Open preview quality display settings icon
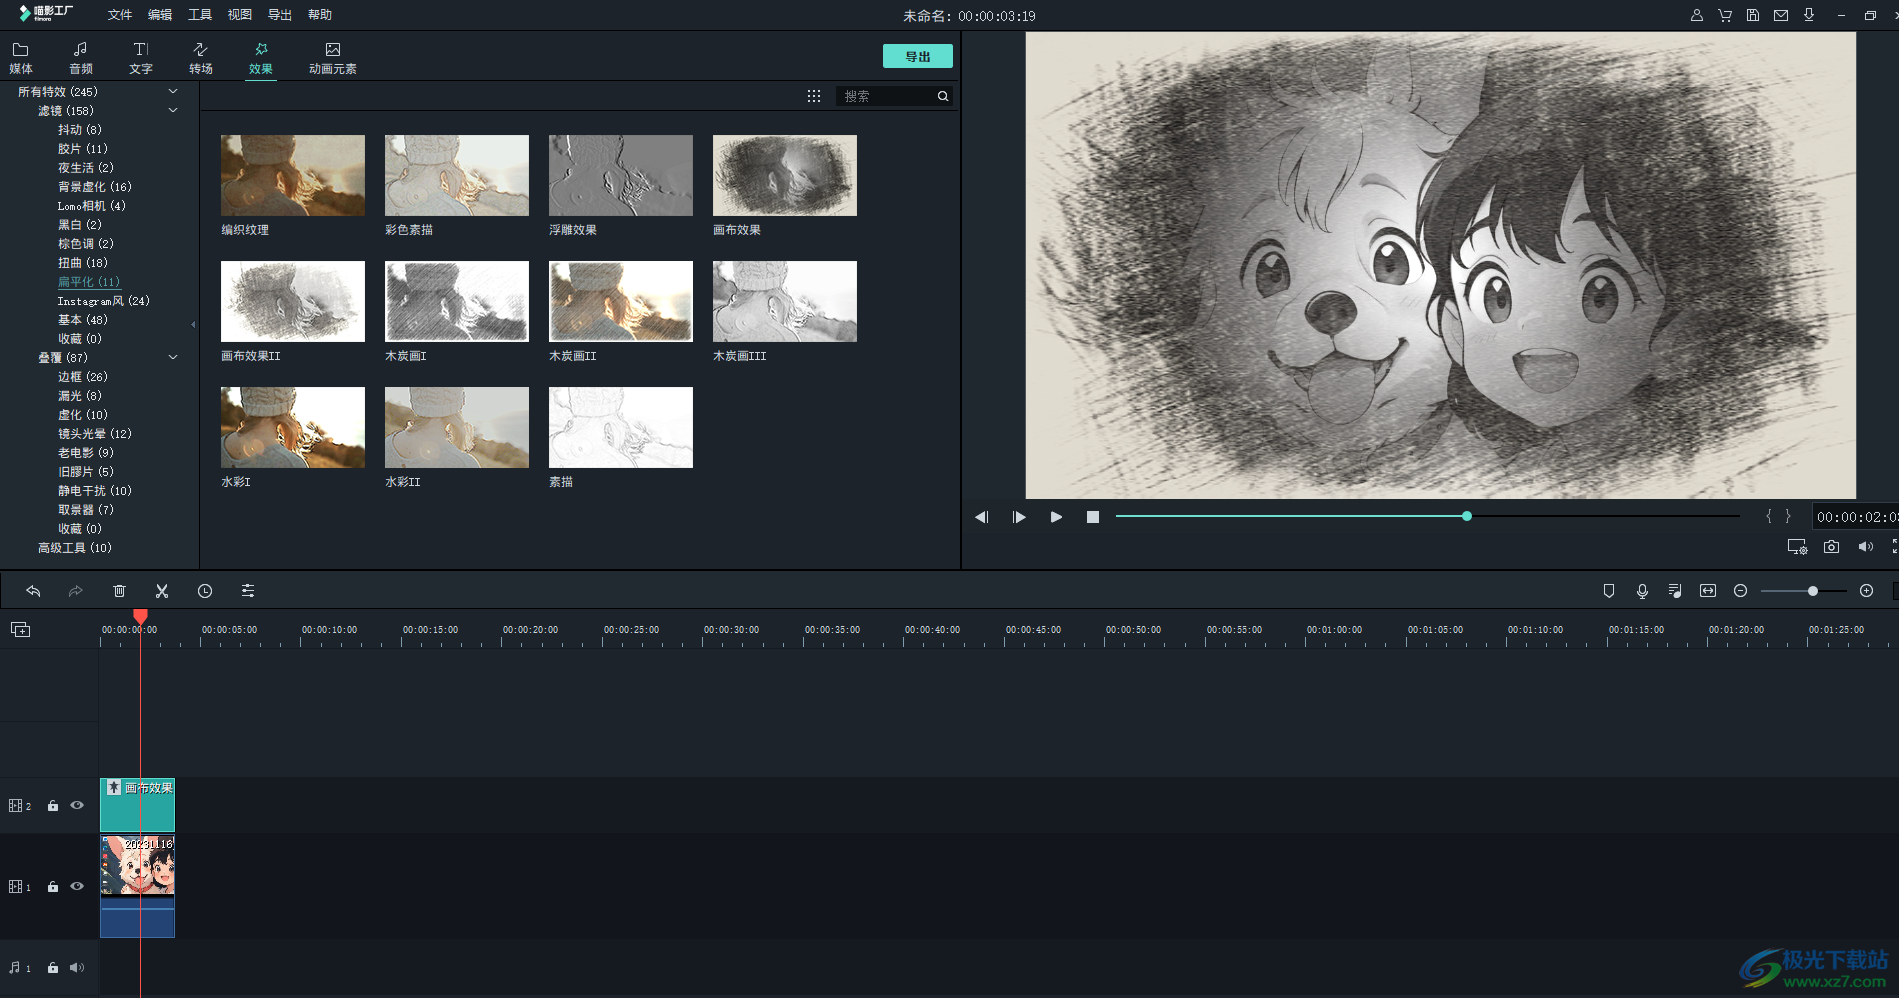Viewport: 1899px width, 998px height. click(1797, 547)
